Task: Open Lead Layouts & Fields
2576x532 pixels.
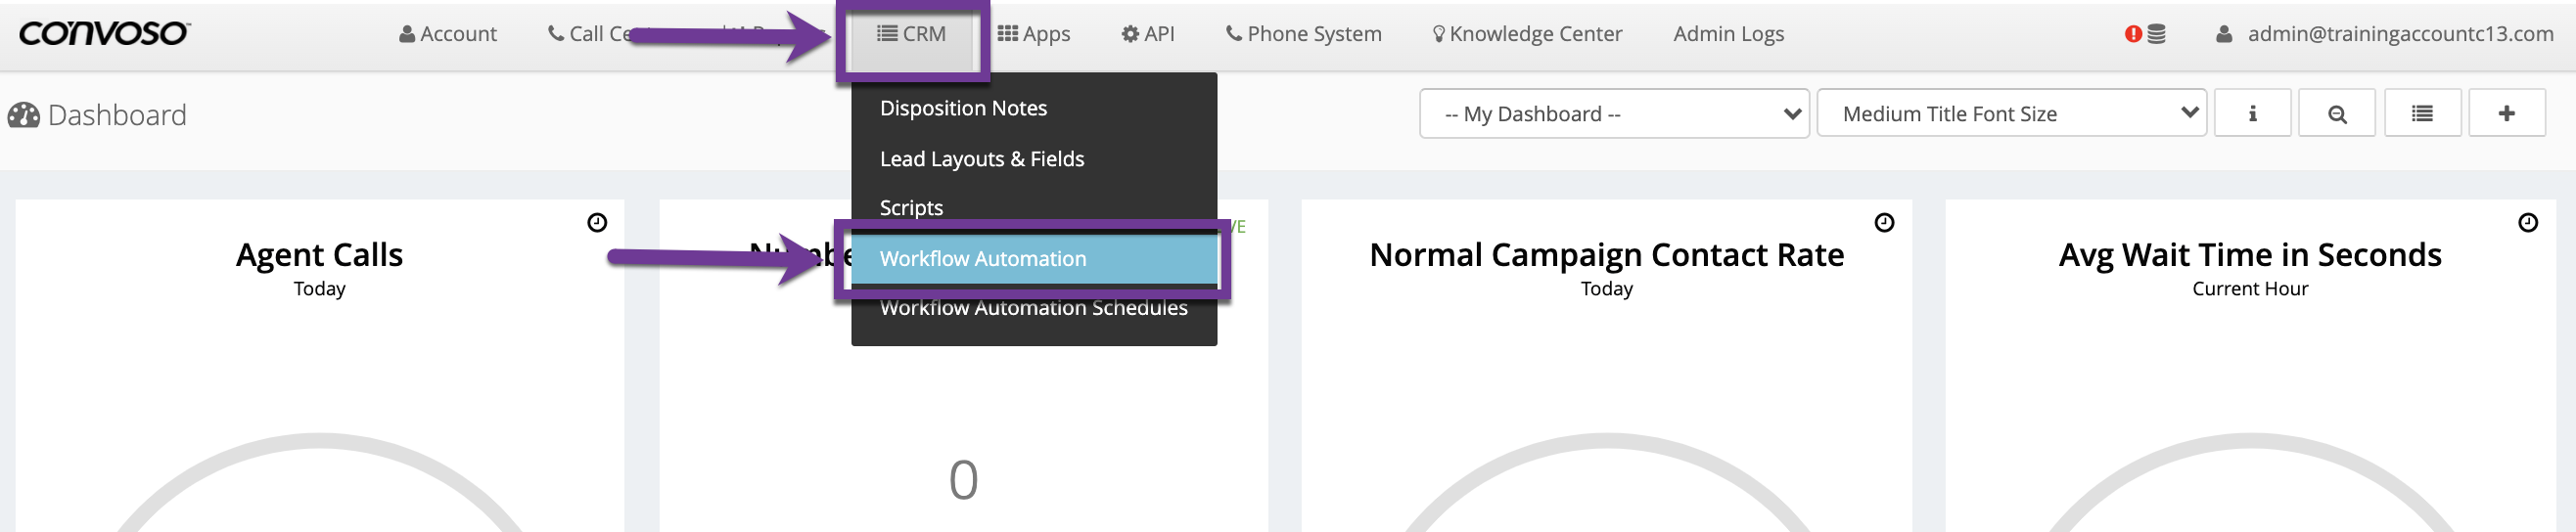Action: coord(981,159)
